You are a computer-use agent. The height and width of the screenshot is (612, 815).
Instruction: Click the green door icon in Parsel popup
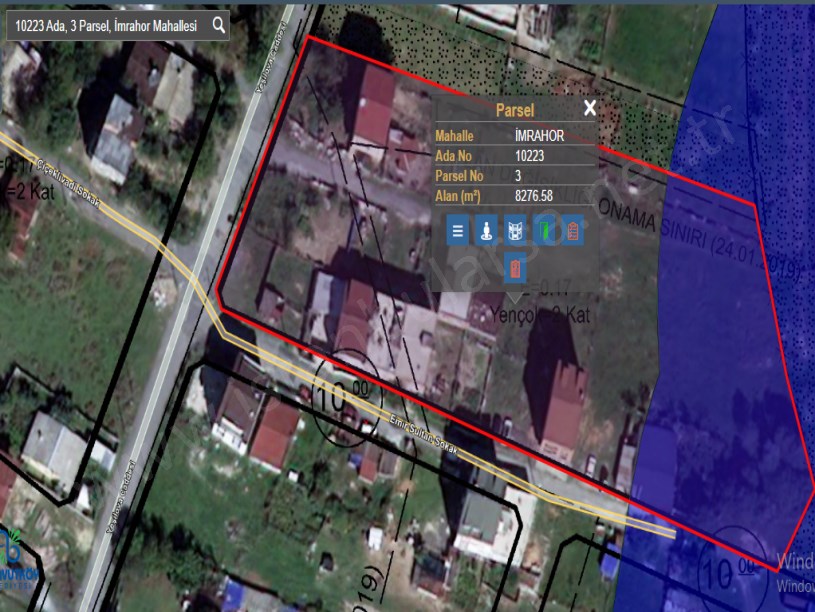click(544, 231)
